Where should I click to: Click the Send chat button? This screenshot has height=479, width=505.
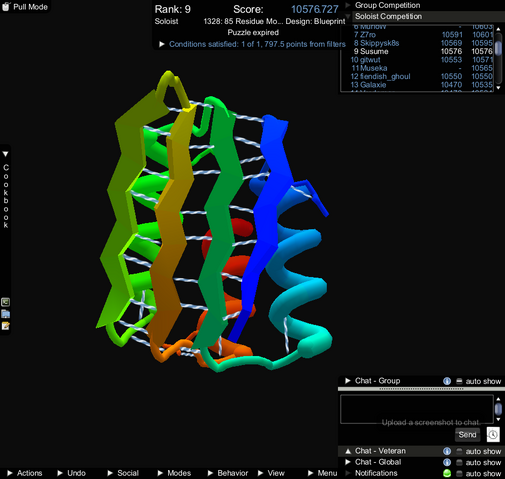tap(467, 434)
